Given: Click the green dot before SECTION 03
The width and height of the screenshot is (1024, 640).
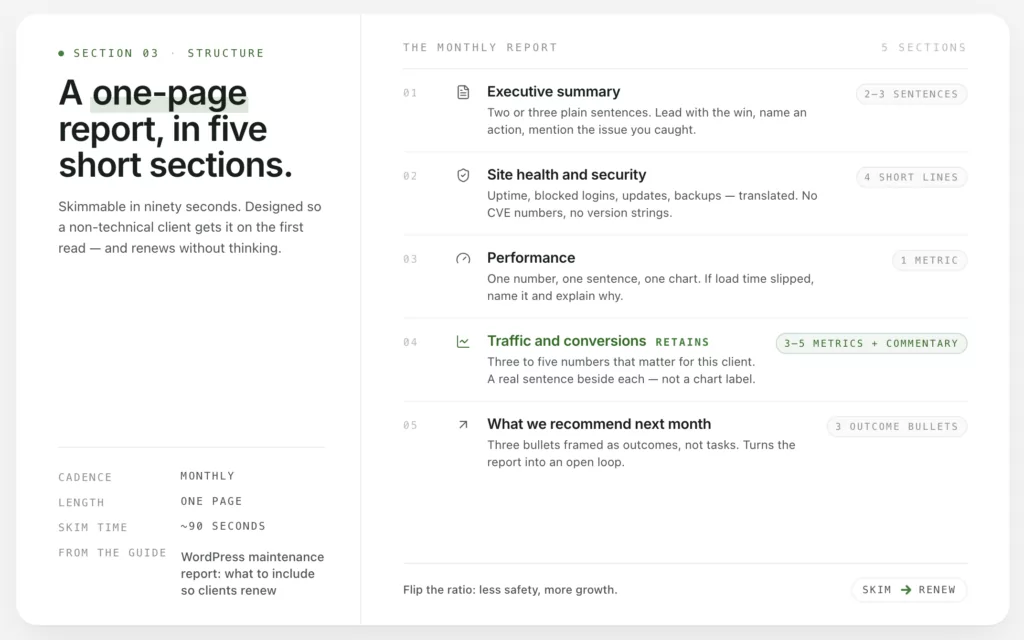Looking at the screenshot, I should [x=61, y=53].
